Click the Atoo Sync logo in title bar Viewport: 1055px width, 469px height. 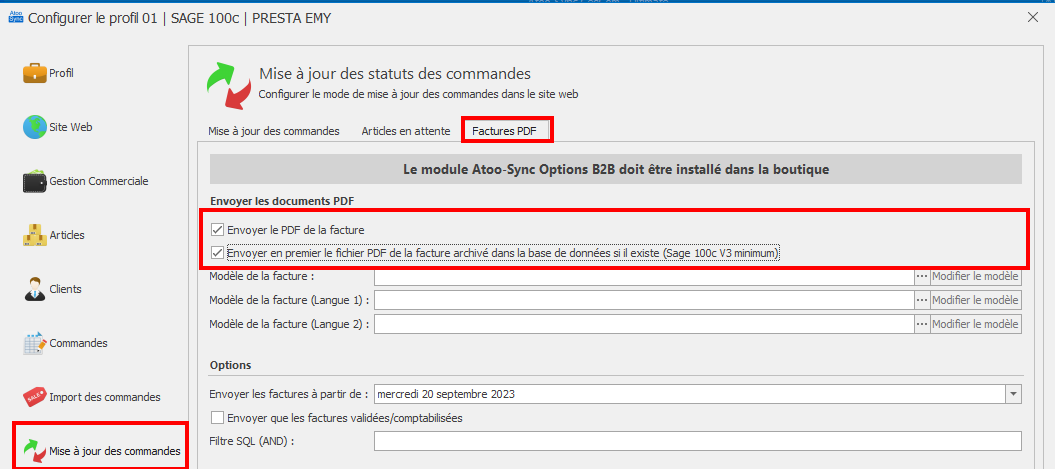tap(15, 17)
